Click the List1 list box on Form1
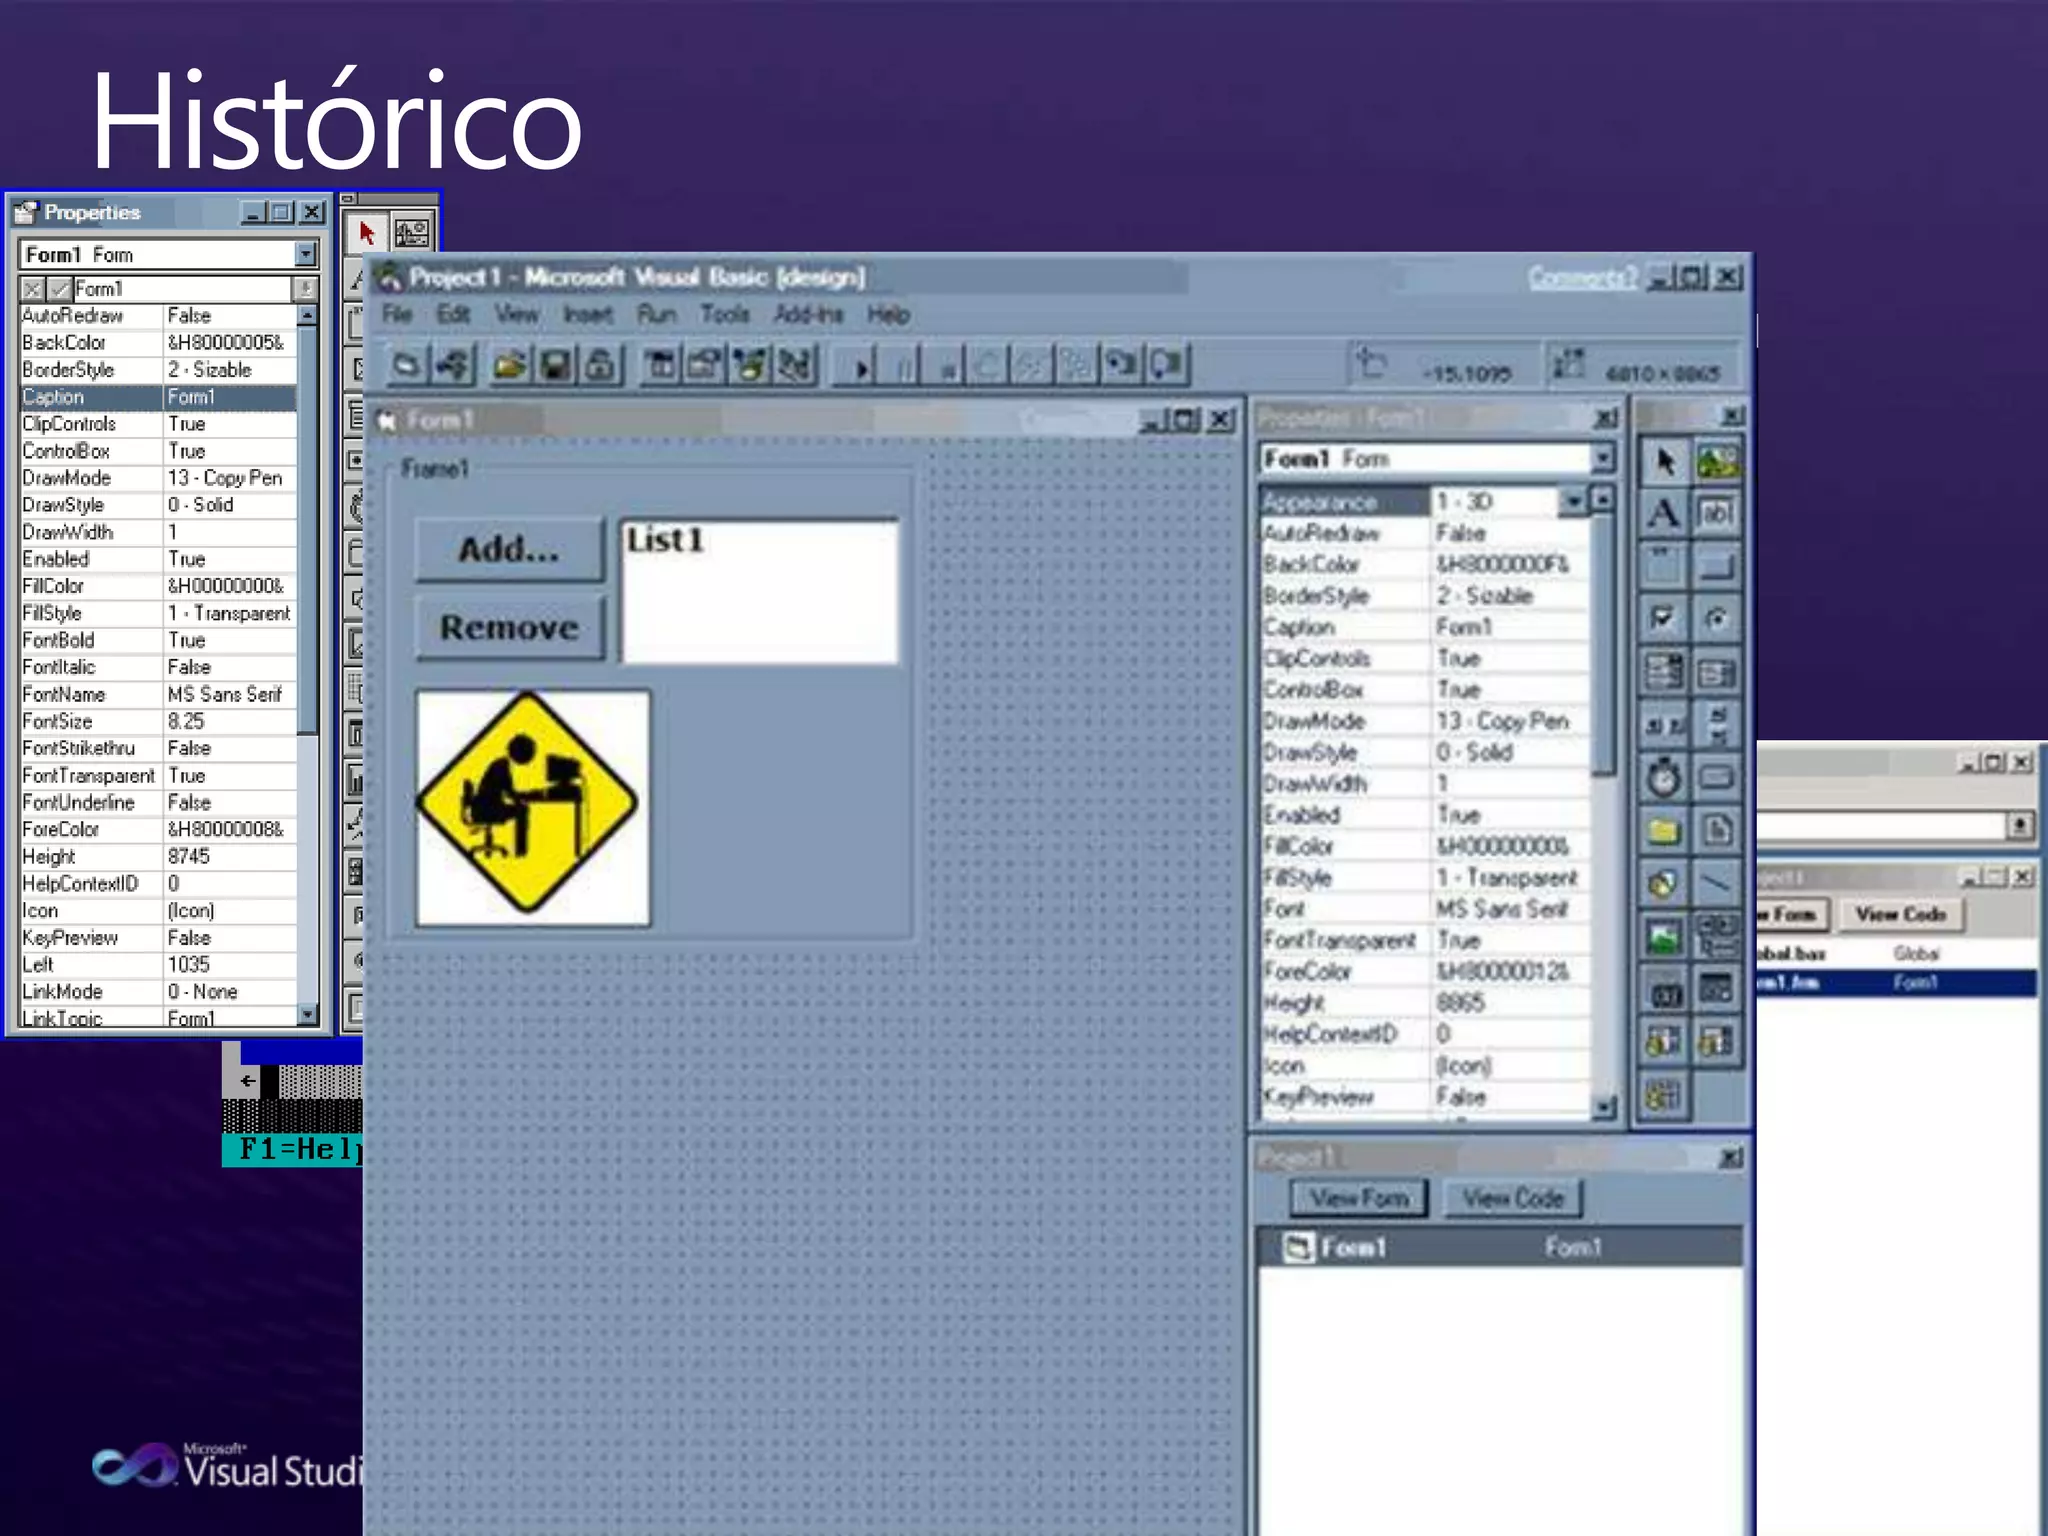 coord(760,591)
